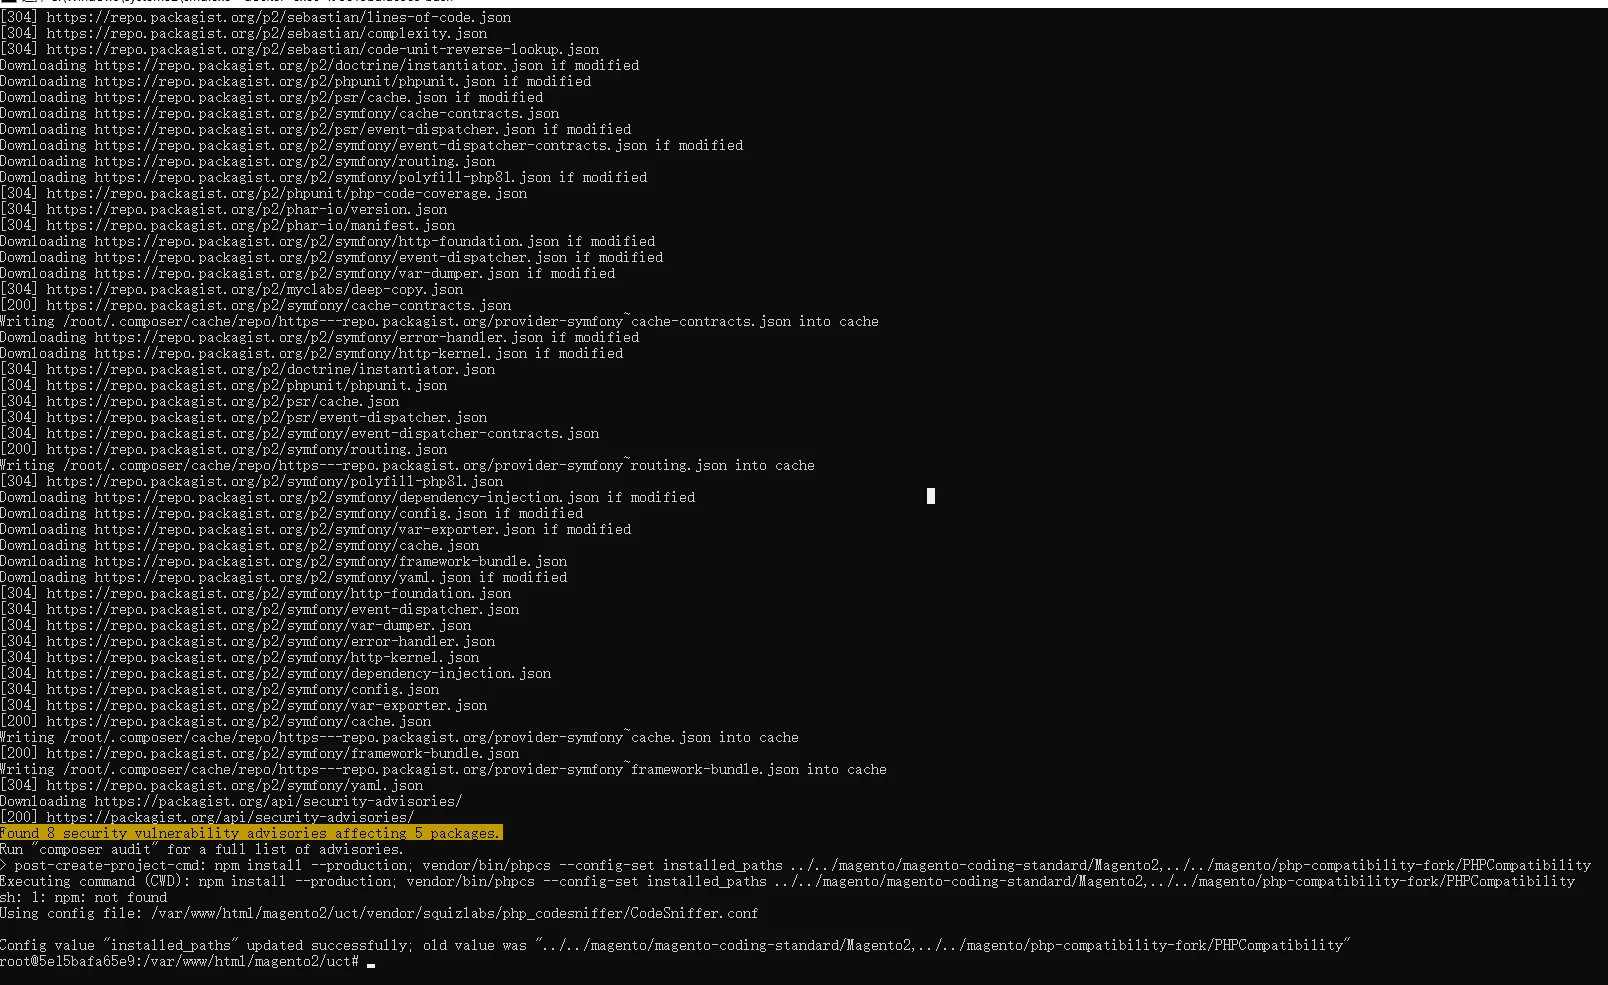Screen dimensions: 1608x985
Task: Click the [304] symfony/config.json line
Action: [220, 689]
